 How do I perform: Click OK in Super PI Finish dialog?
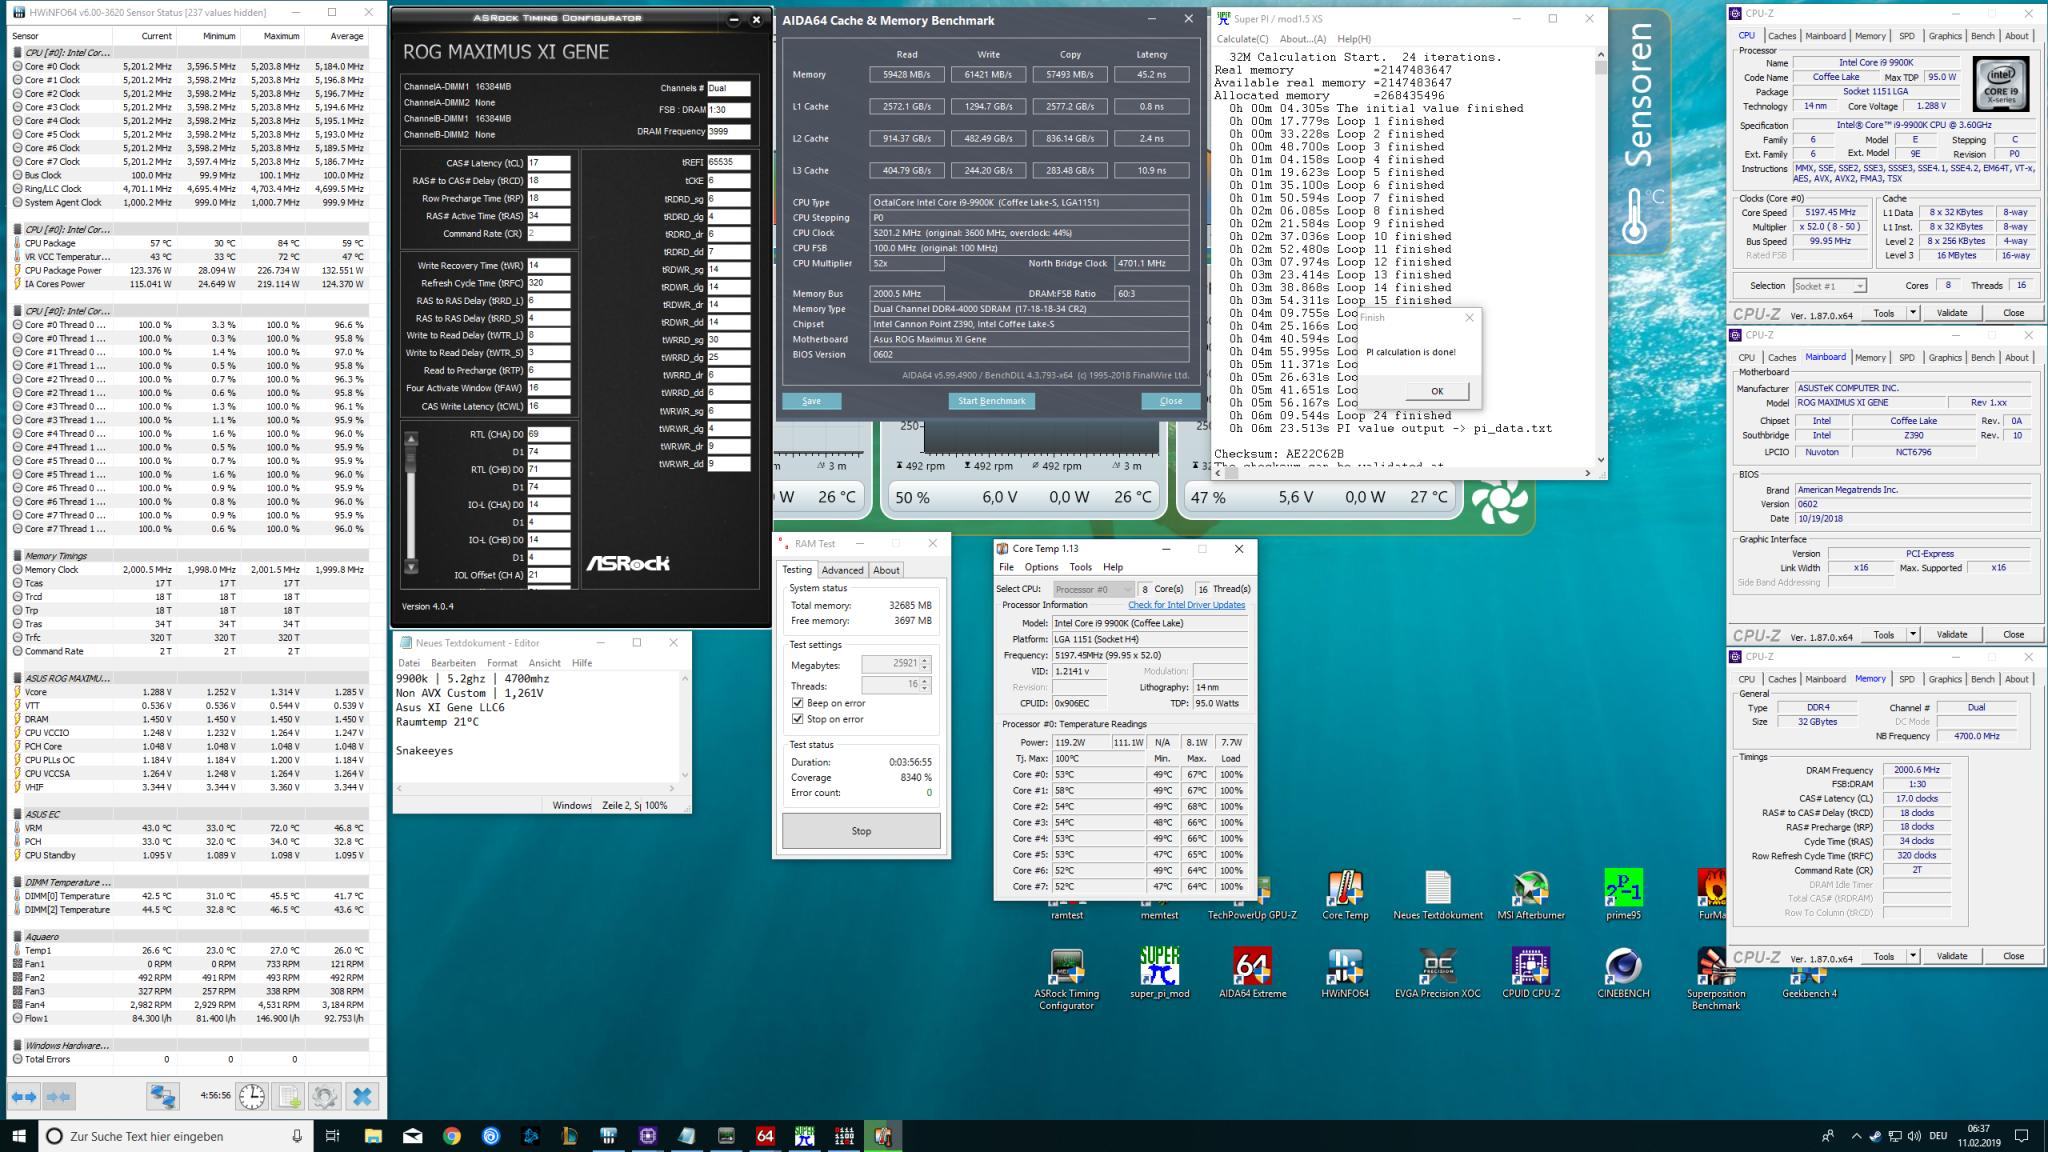coord(1436,391)
